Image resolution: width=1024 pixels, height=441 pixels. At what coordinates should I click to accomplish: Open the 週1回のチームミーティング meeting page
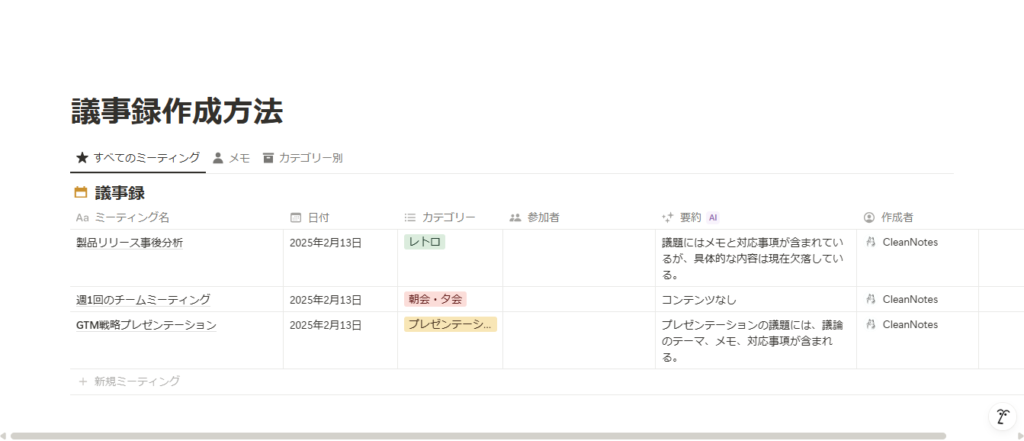click(143, 300)
